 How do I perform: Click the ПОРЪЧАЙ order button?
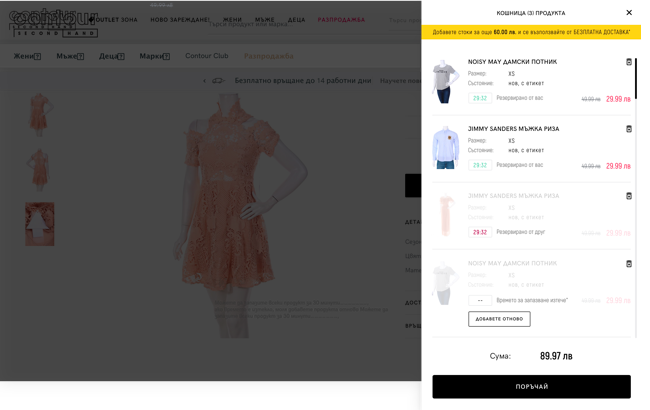[531, 386]
